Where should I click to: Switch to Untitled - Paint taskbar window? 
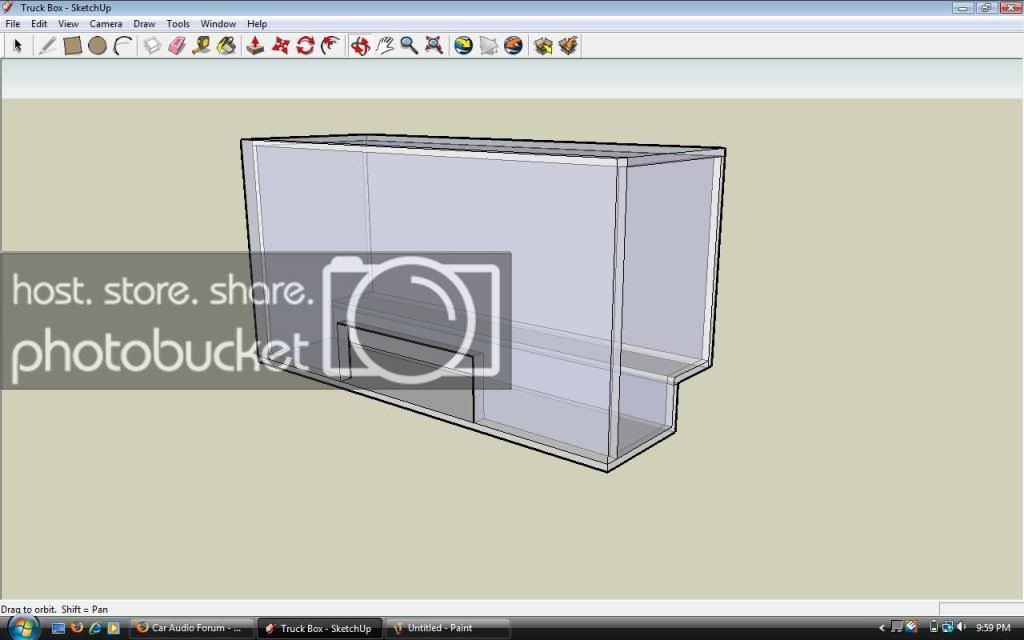tap(447, 628)
